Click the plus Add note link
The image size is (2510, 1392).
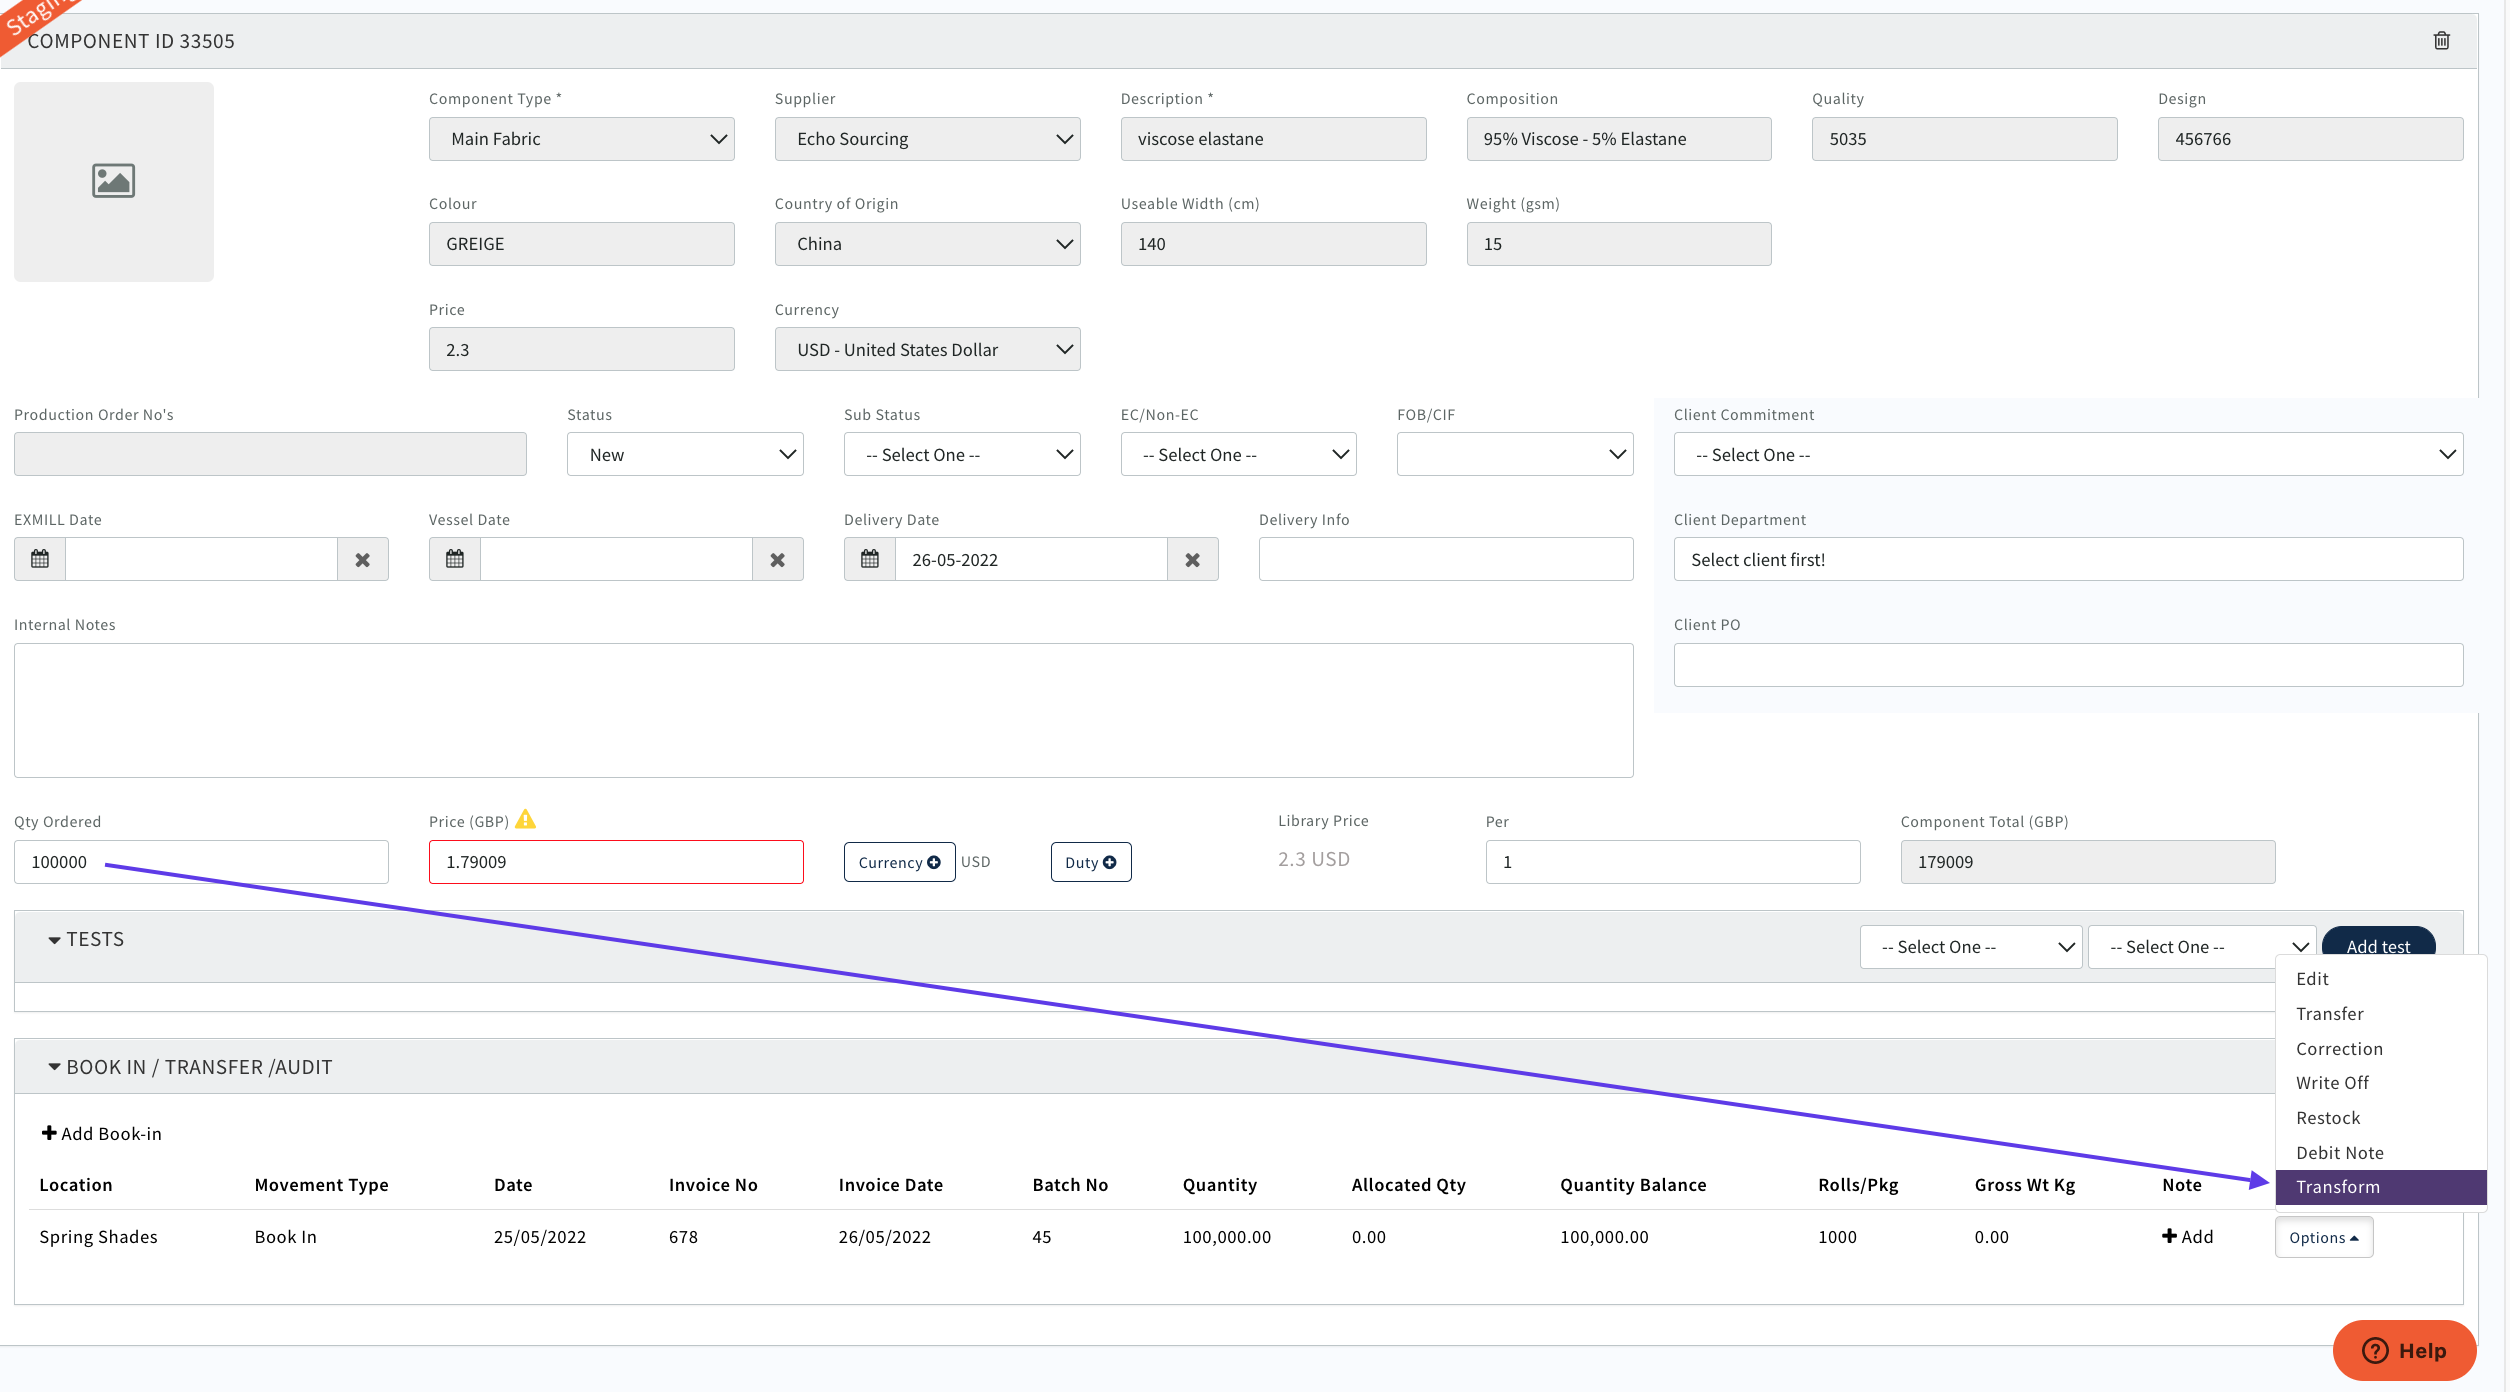(2187, 1237)
